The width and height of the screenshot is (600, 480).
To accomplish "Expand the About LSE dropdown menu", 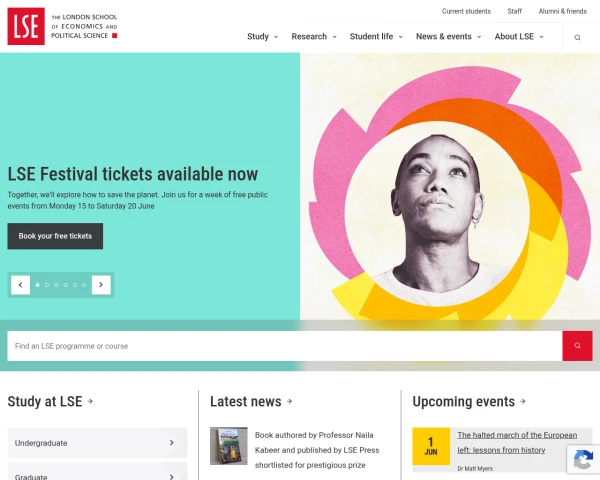I will [x=519, y=36].
